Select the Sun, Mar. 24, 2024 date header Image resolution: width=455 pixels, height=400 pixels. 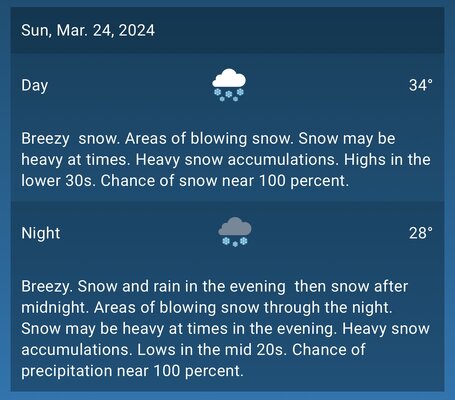[88, 30]
